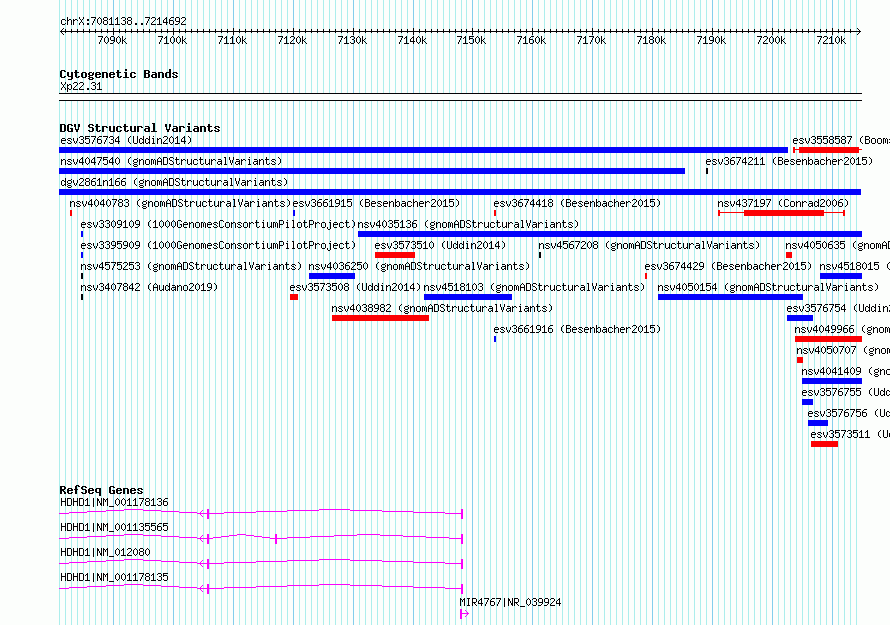Click the chrX:7081138..7214692 coordinate text
Screen dimensions: 890x625
pos(123,21)
